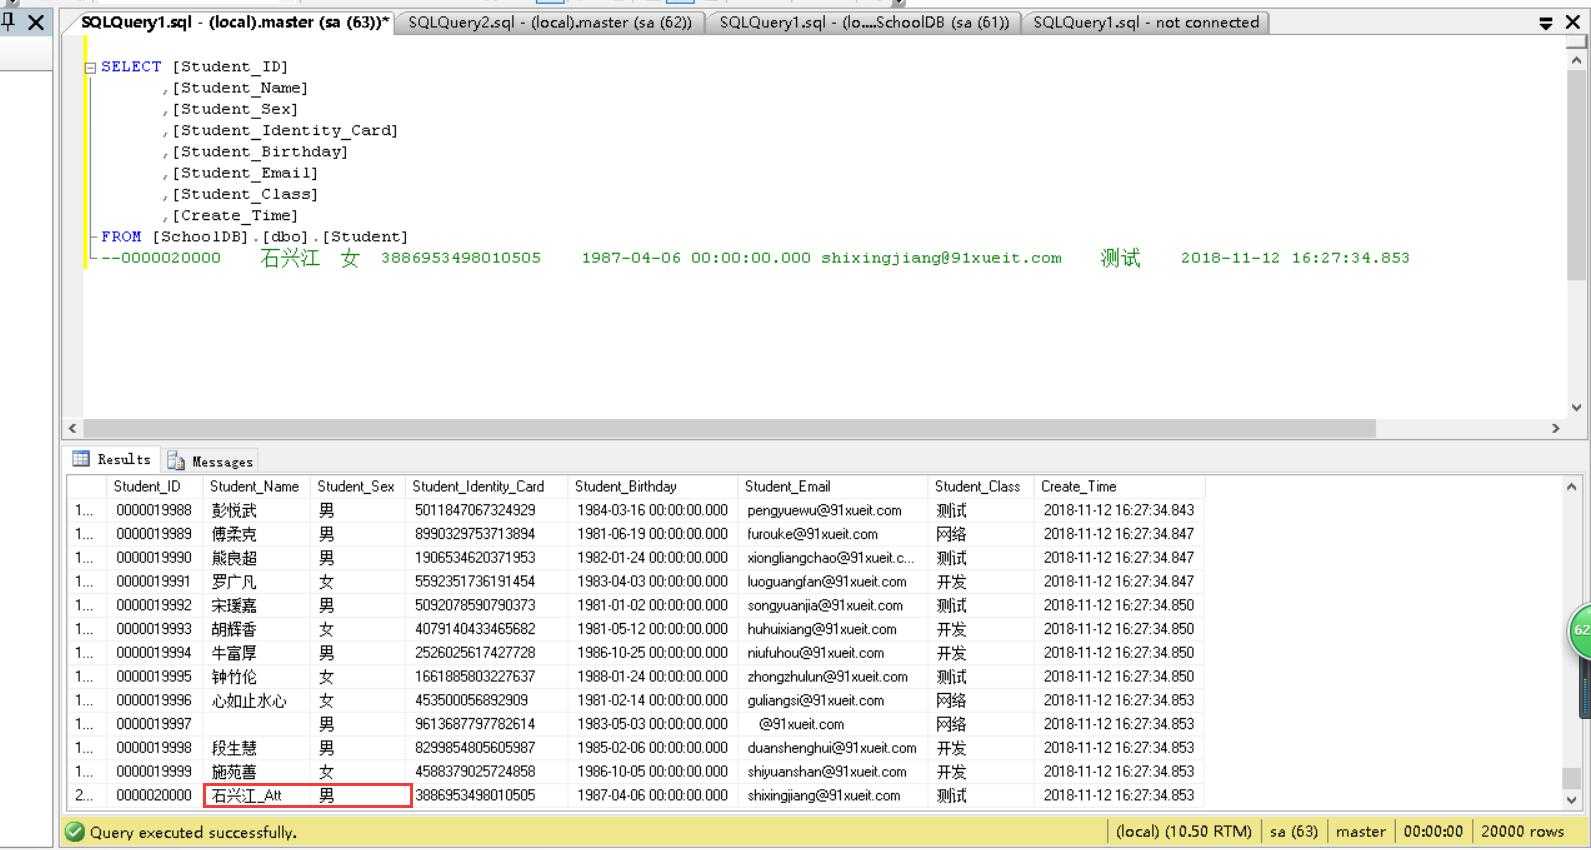Close the left docked panel

36,22
